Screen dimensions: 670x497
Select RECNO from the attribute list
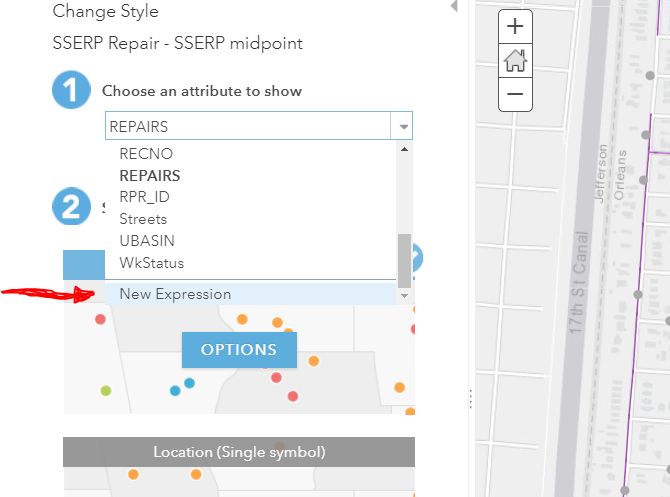(146, 154)
